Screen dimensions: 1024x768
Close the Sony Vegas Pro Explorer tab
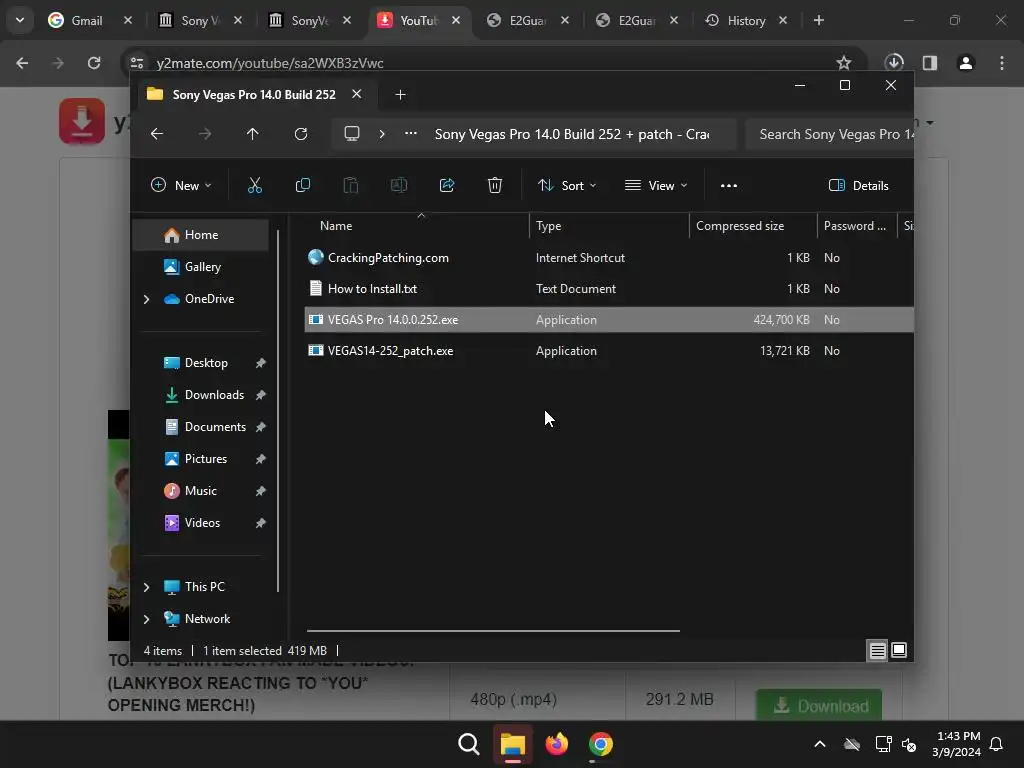(x=357, y=94)
